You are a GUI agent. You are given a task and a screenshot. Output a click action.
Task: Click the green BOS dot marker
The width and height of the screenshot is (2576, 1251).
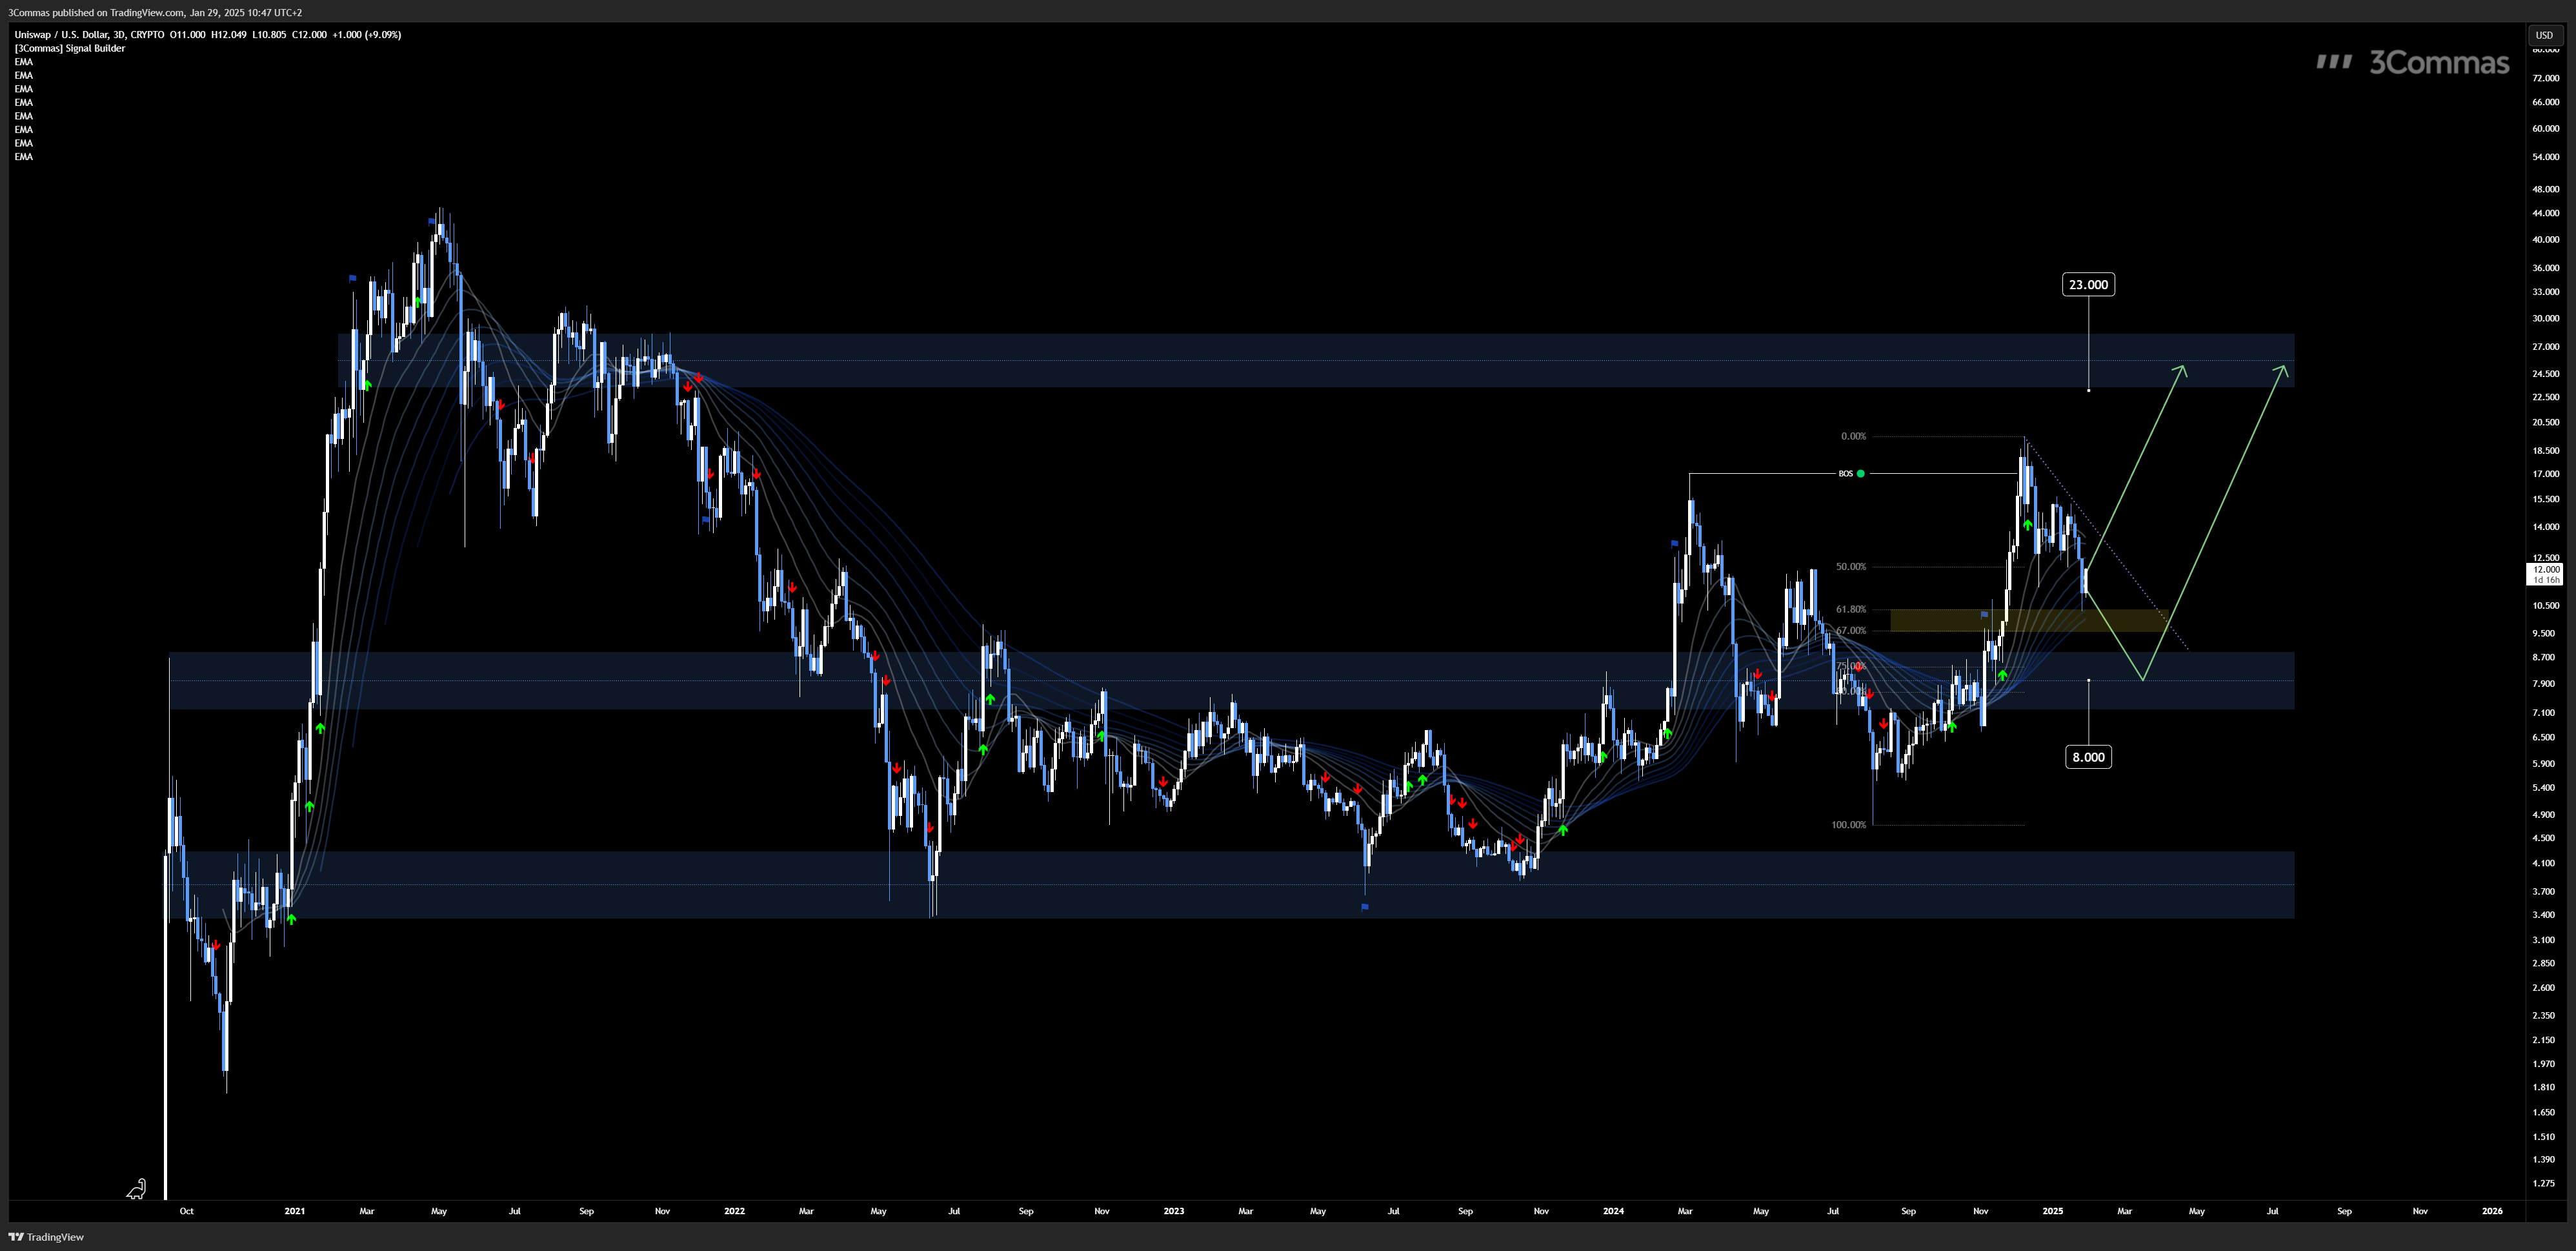[1860, 473]
